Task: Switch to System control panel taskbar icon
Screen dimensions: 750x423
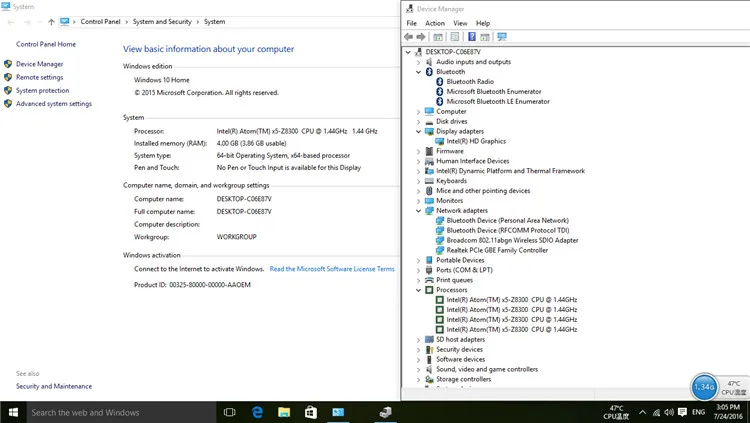Action: point(338,412)
